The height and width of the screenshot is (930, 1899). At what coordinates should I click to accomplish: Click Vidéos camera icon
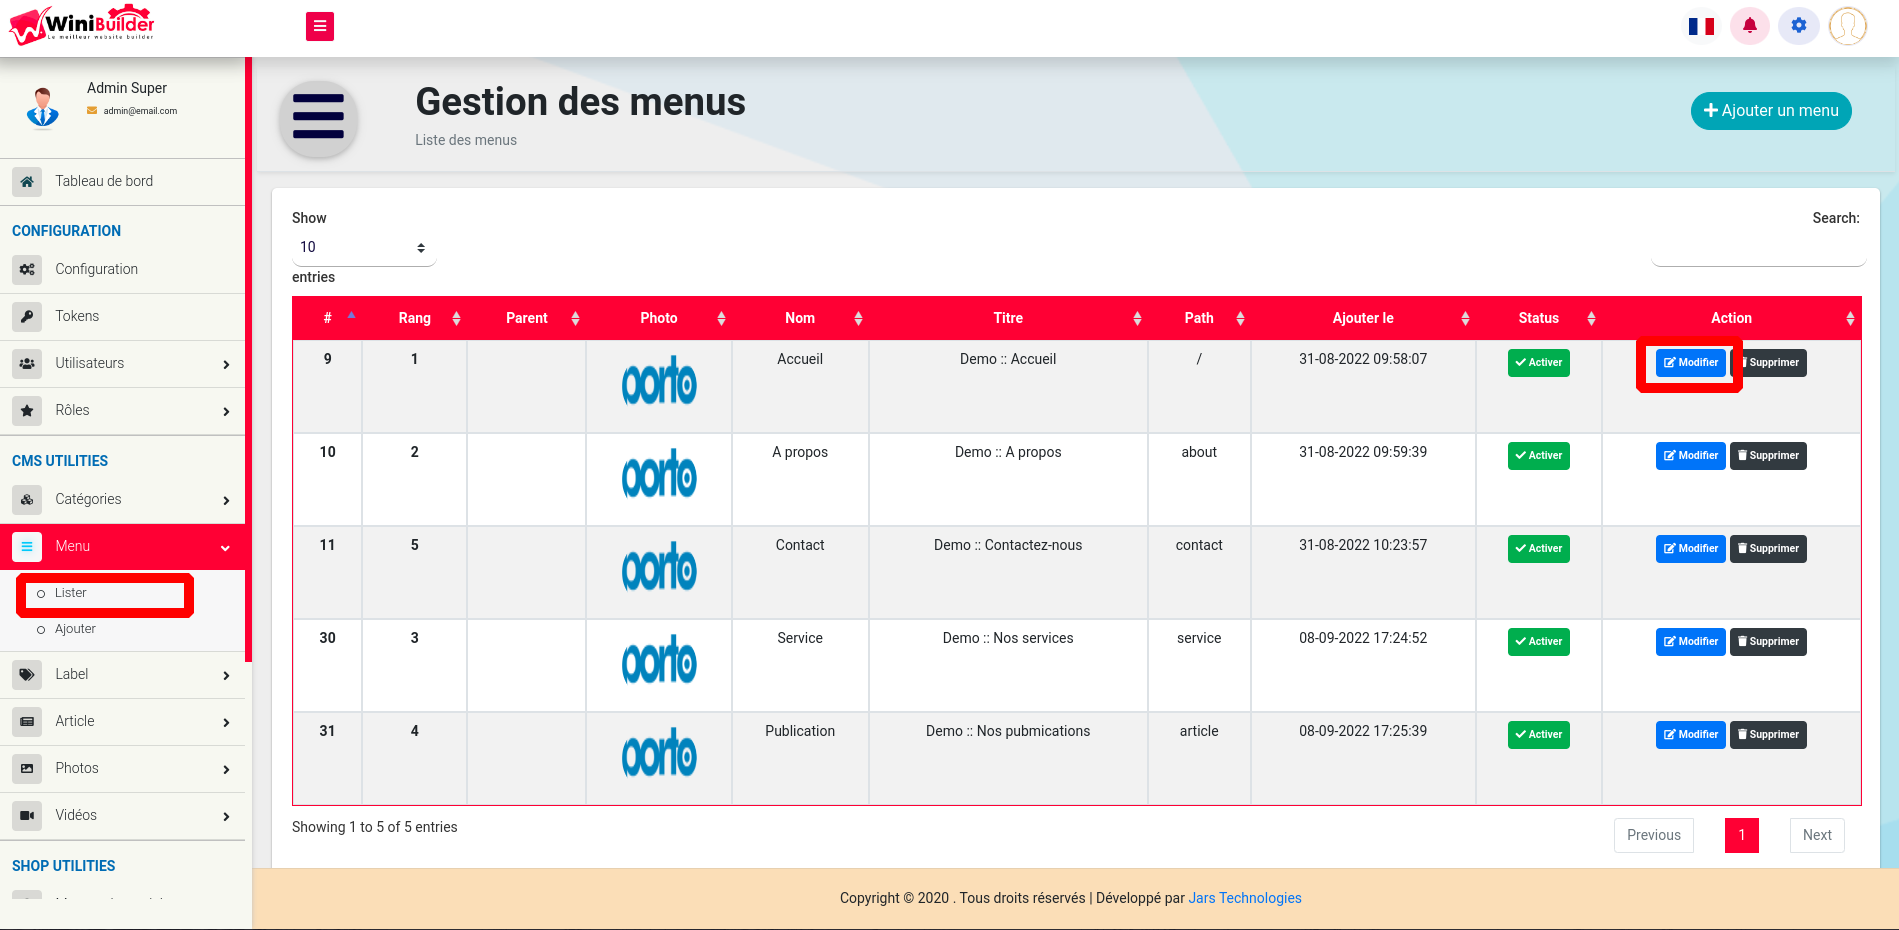click(x=27, y=816)
